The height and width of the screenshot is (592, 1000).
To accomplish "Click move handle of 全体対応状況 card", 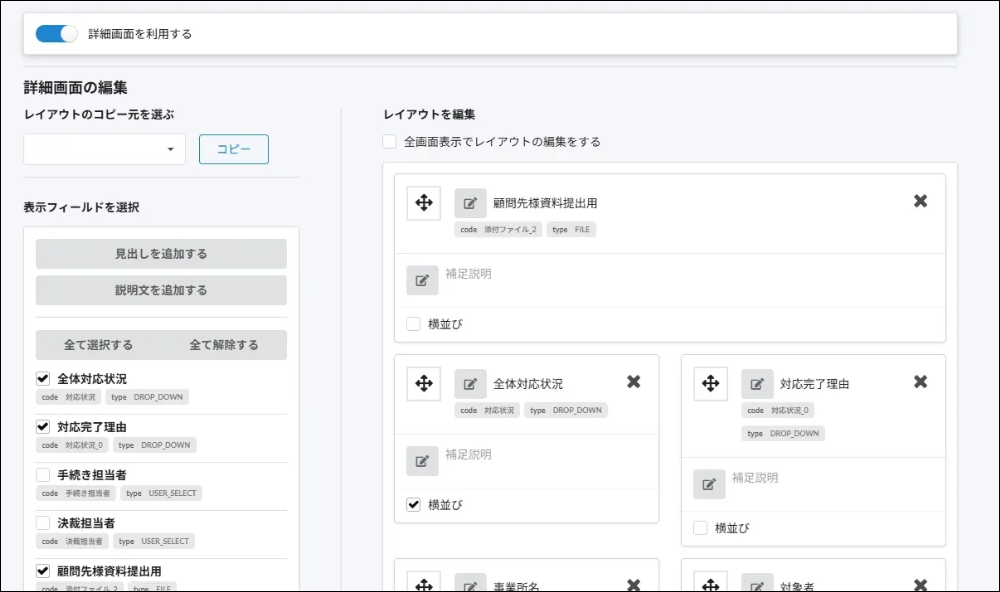I will click(424, 383).
